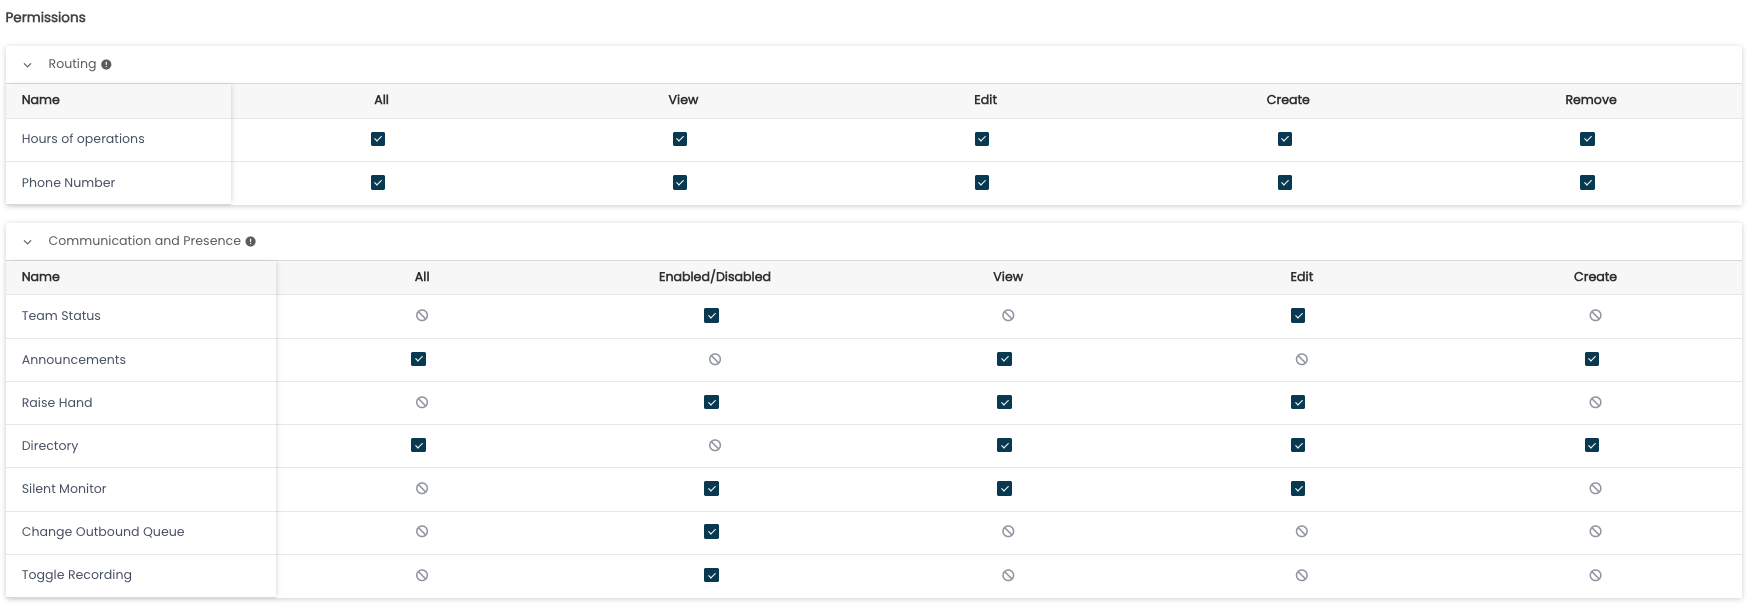Screen dimensions: 1752x605
Task: Click the disabled All icon for Change Outbound Queue
Action: pos(422,531)
